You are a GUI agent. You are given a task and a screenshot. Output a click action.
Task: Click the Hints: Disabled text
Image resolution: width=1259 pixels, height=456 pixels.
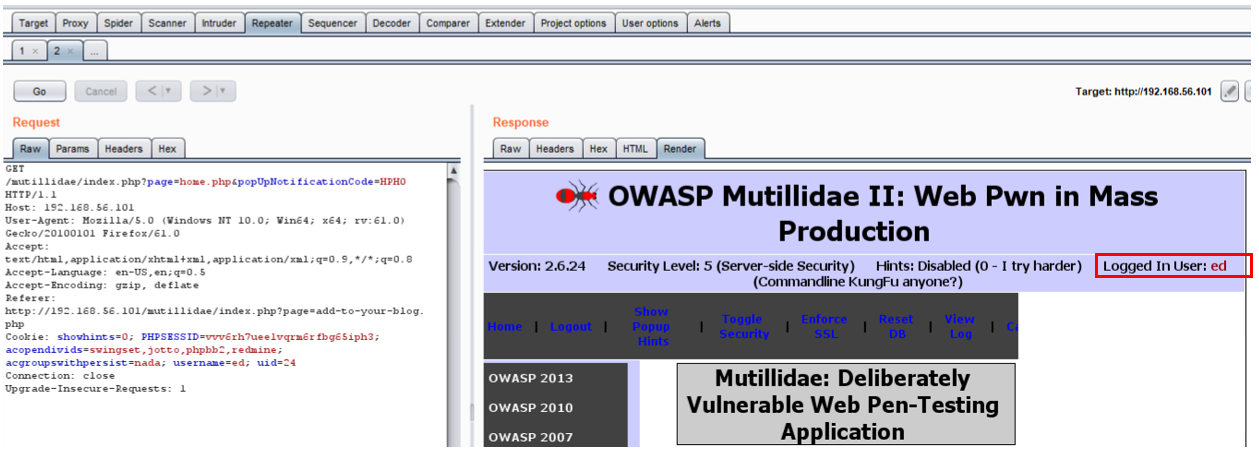tap(979, 266)
